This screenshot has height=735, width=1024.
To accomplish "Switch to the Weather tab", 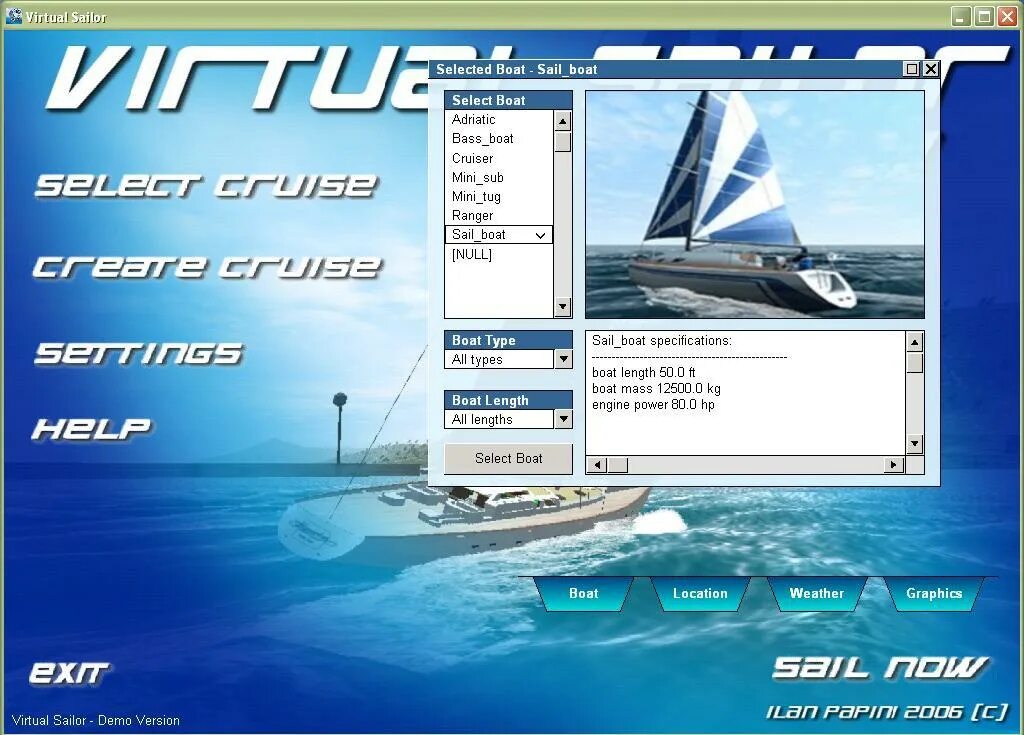I will [817, 593].
